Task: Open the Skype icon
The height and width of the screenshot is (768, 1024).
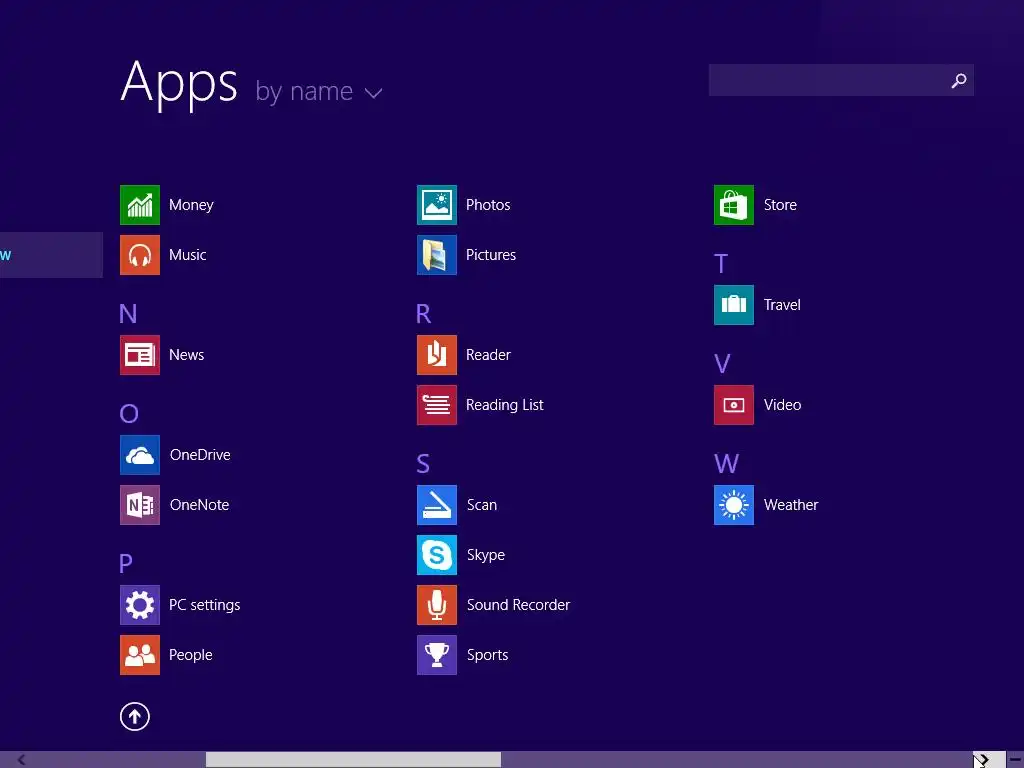Action: (x=437, y=555)
